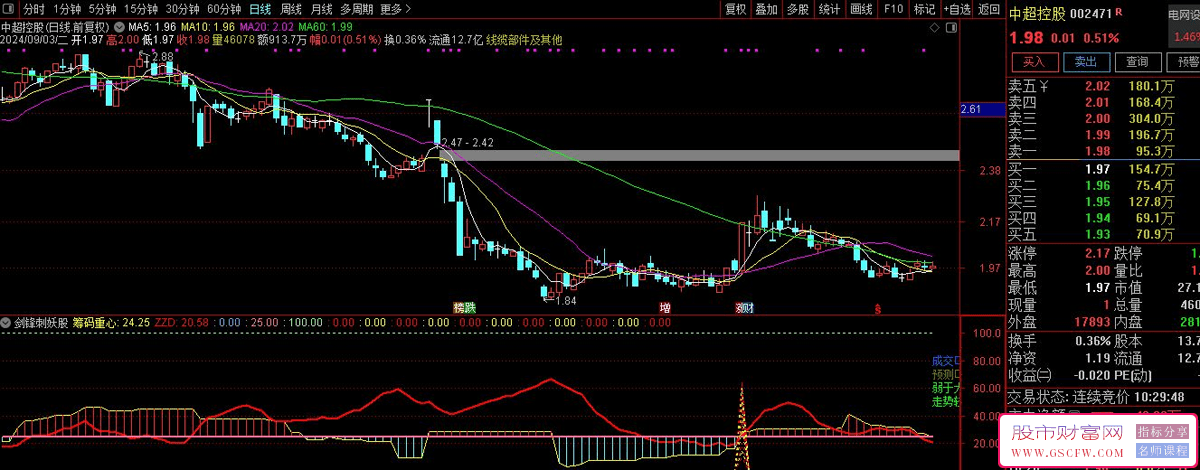Click the 卖四 price 2.01
Image resolution: width=1200 pixels, height=470 pixels.
[x=1097, y=102]
